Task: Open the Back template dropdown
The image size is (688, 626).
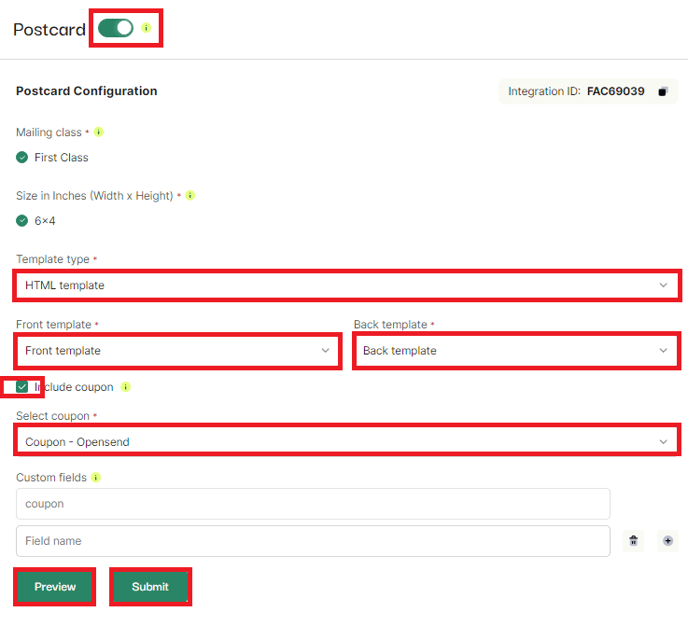Action: pyautogui.click(x=516, y=351)
